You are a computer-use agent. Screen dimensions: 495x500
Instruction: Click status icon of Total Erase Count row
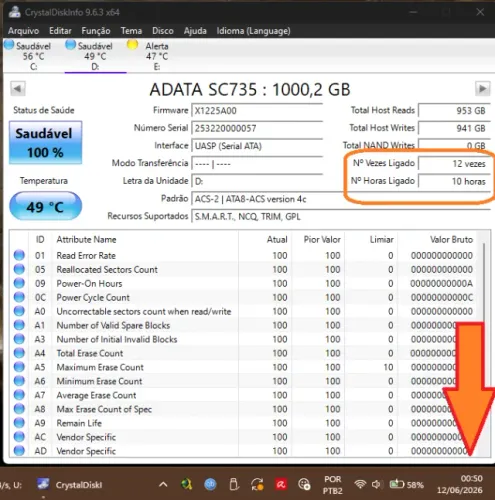pyautogui.click(x=19, y=353)
